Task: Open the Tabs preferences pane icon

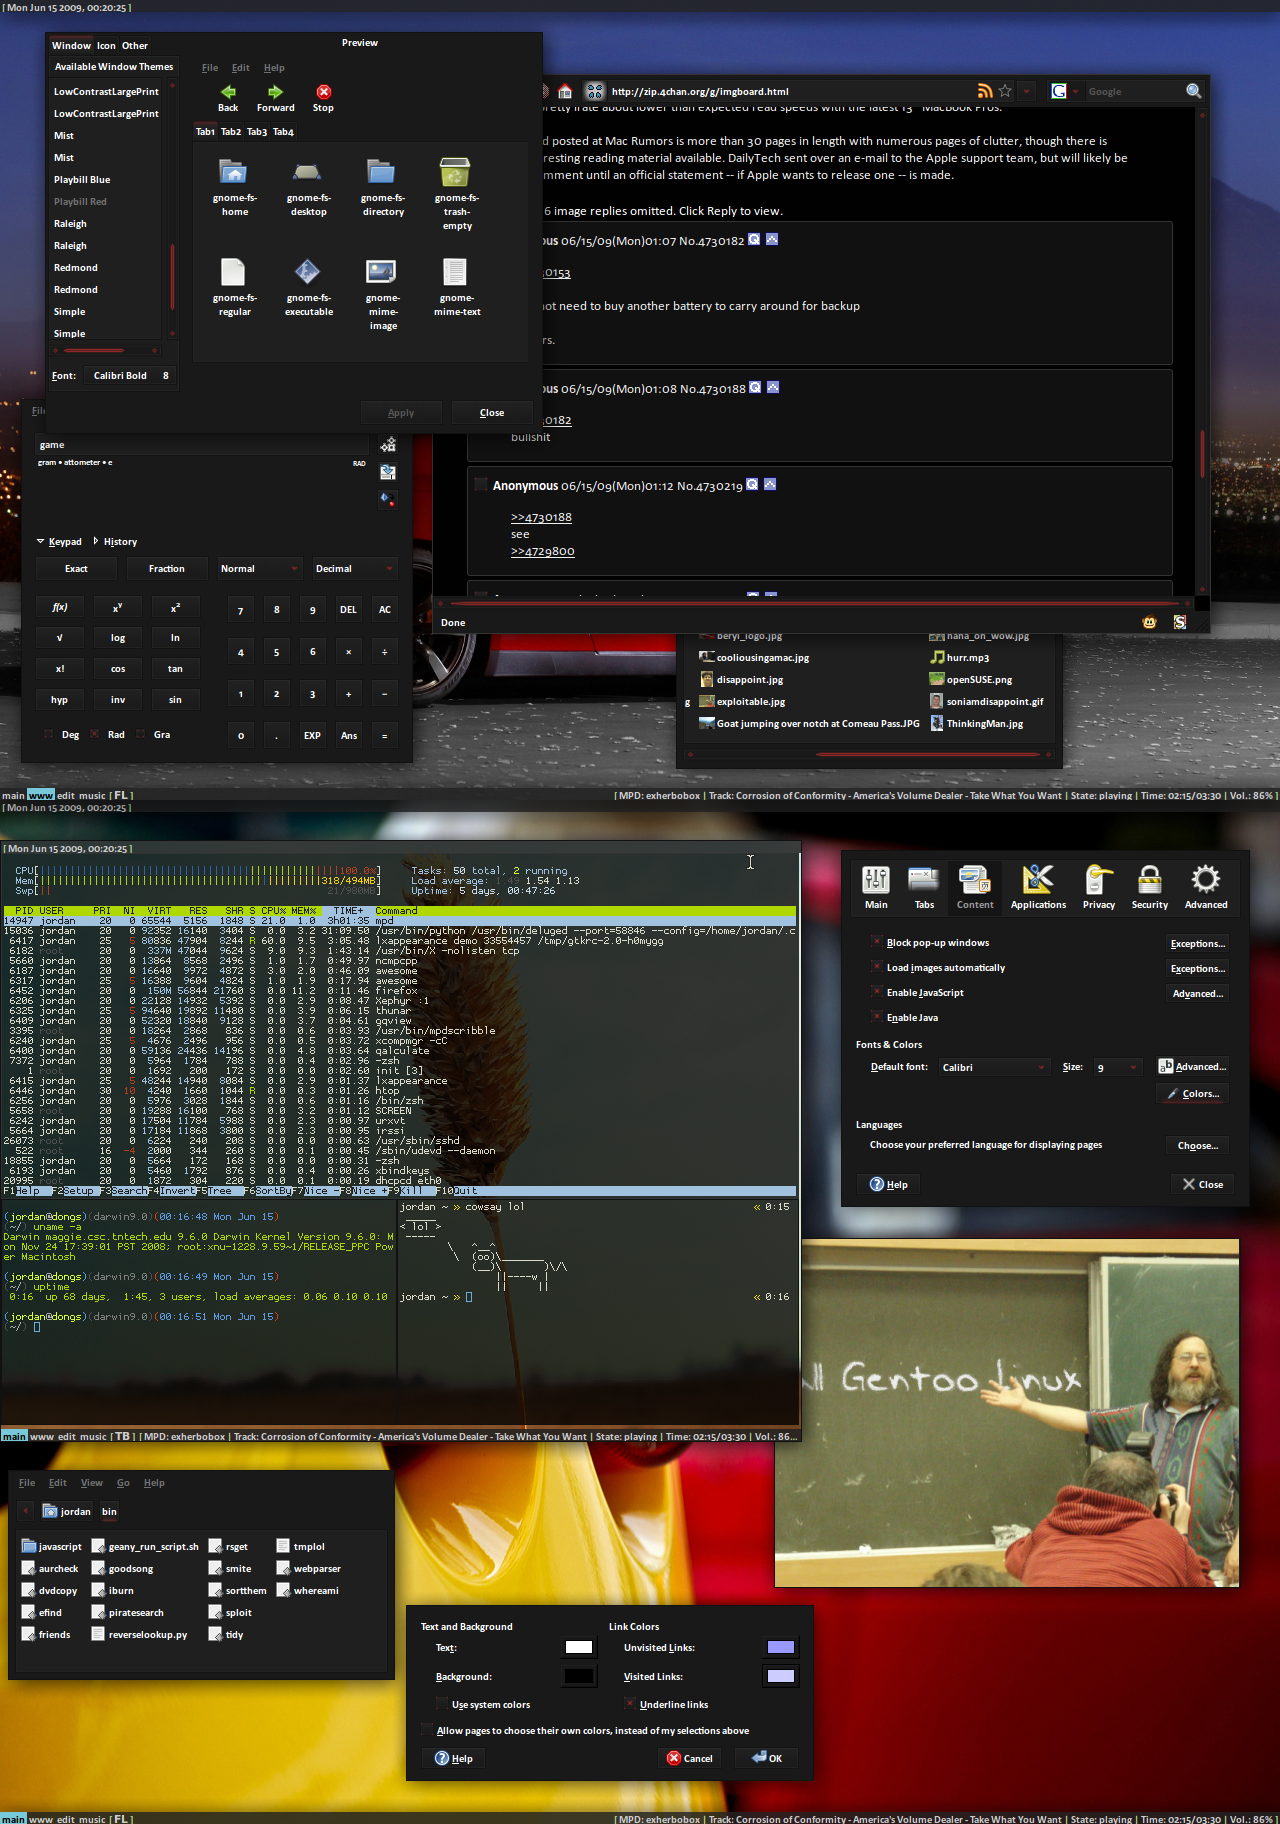Action: (924, 880)
